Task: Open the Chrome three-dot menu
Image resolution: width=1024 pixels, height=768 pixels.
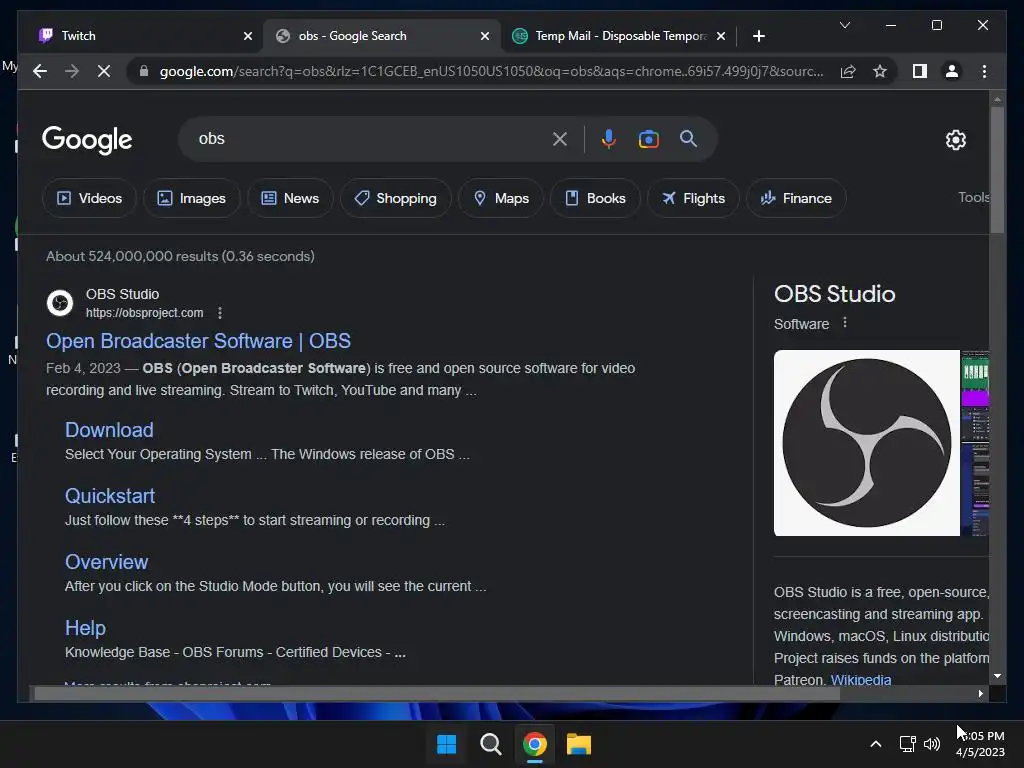Action: (984, 71)
